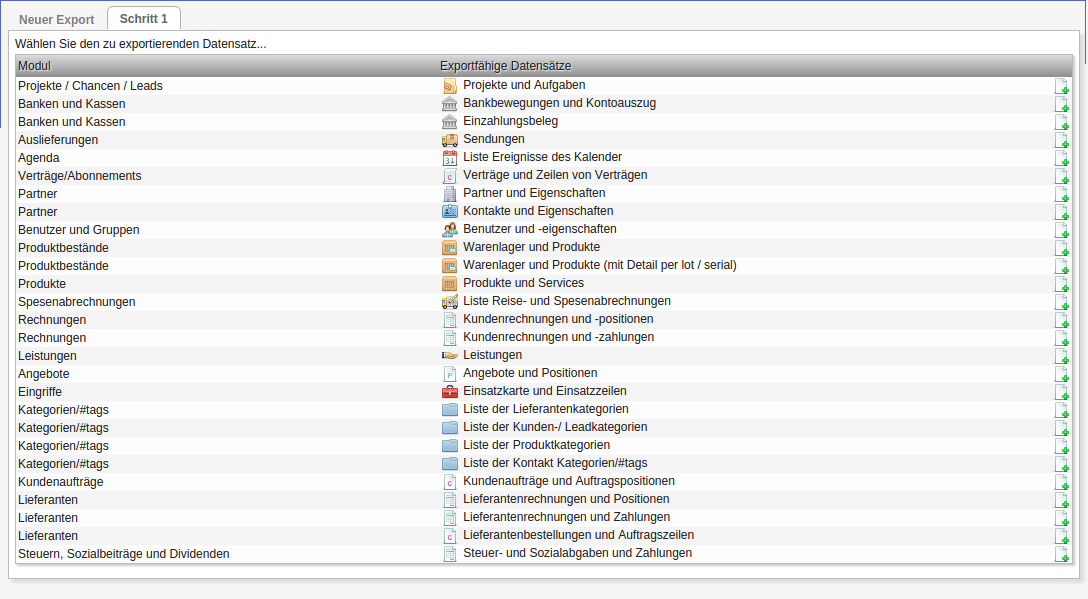
Task: Click new export icon for Sendungen row
Action: coord(1062,140)
